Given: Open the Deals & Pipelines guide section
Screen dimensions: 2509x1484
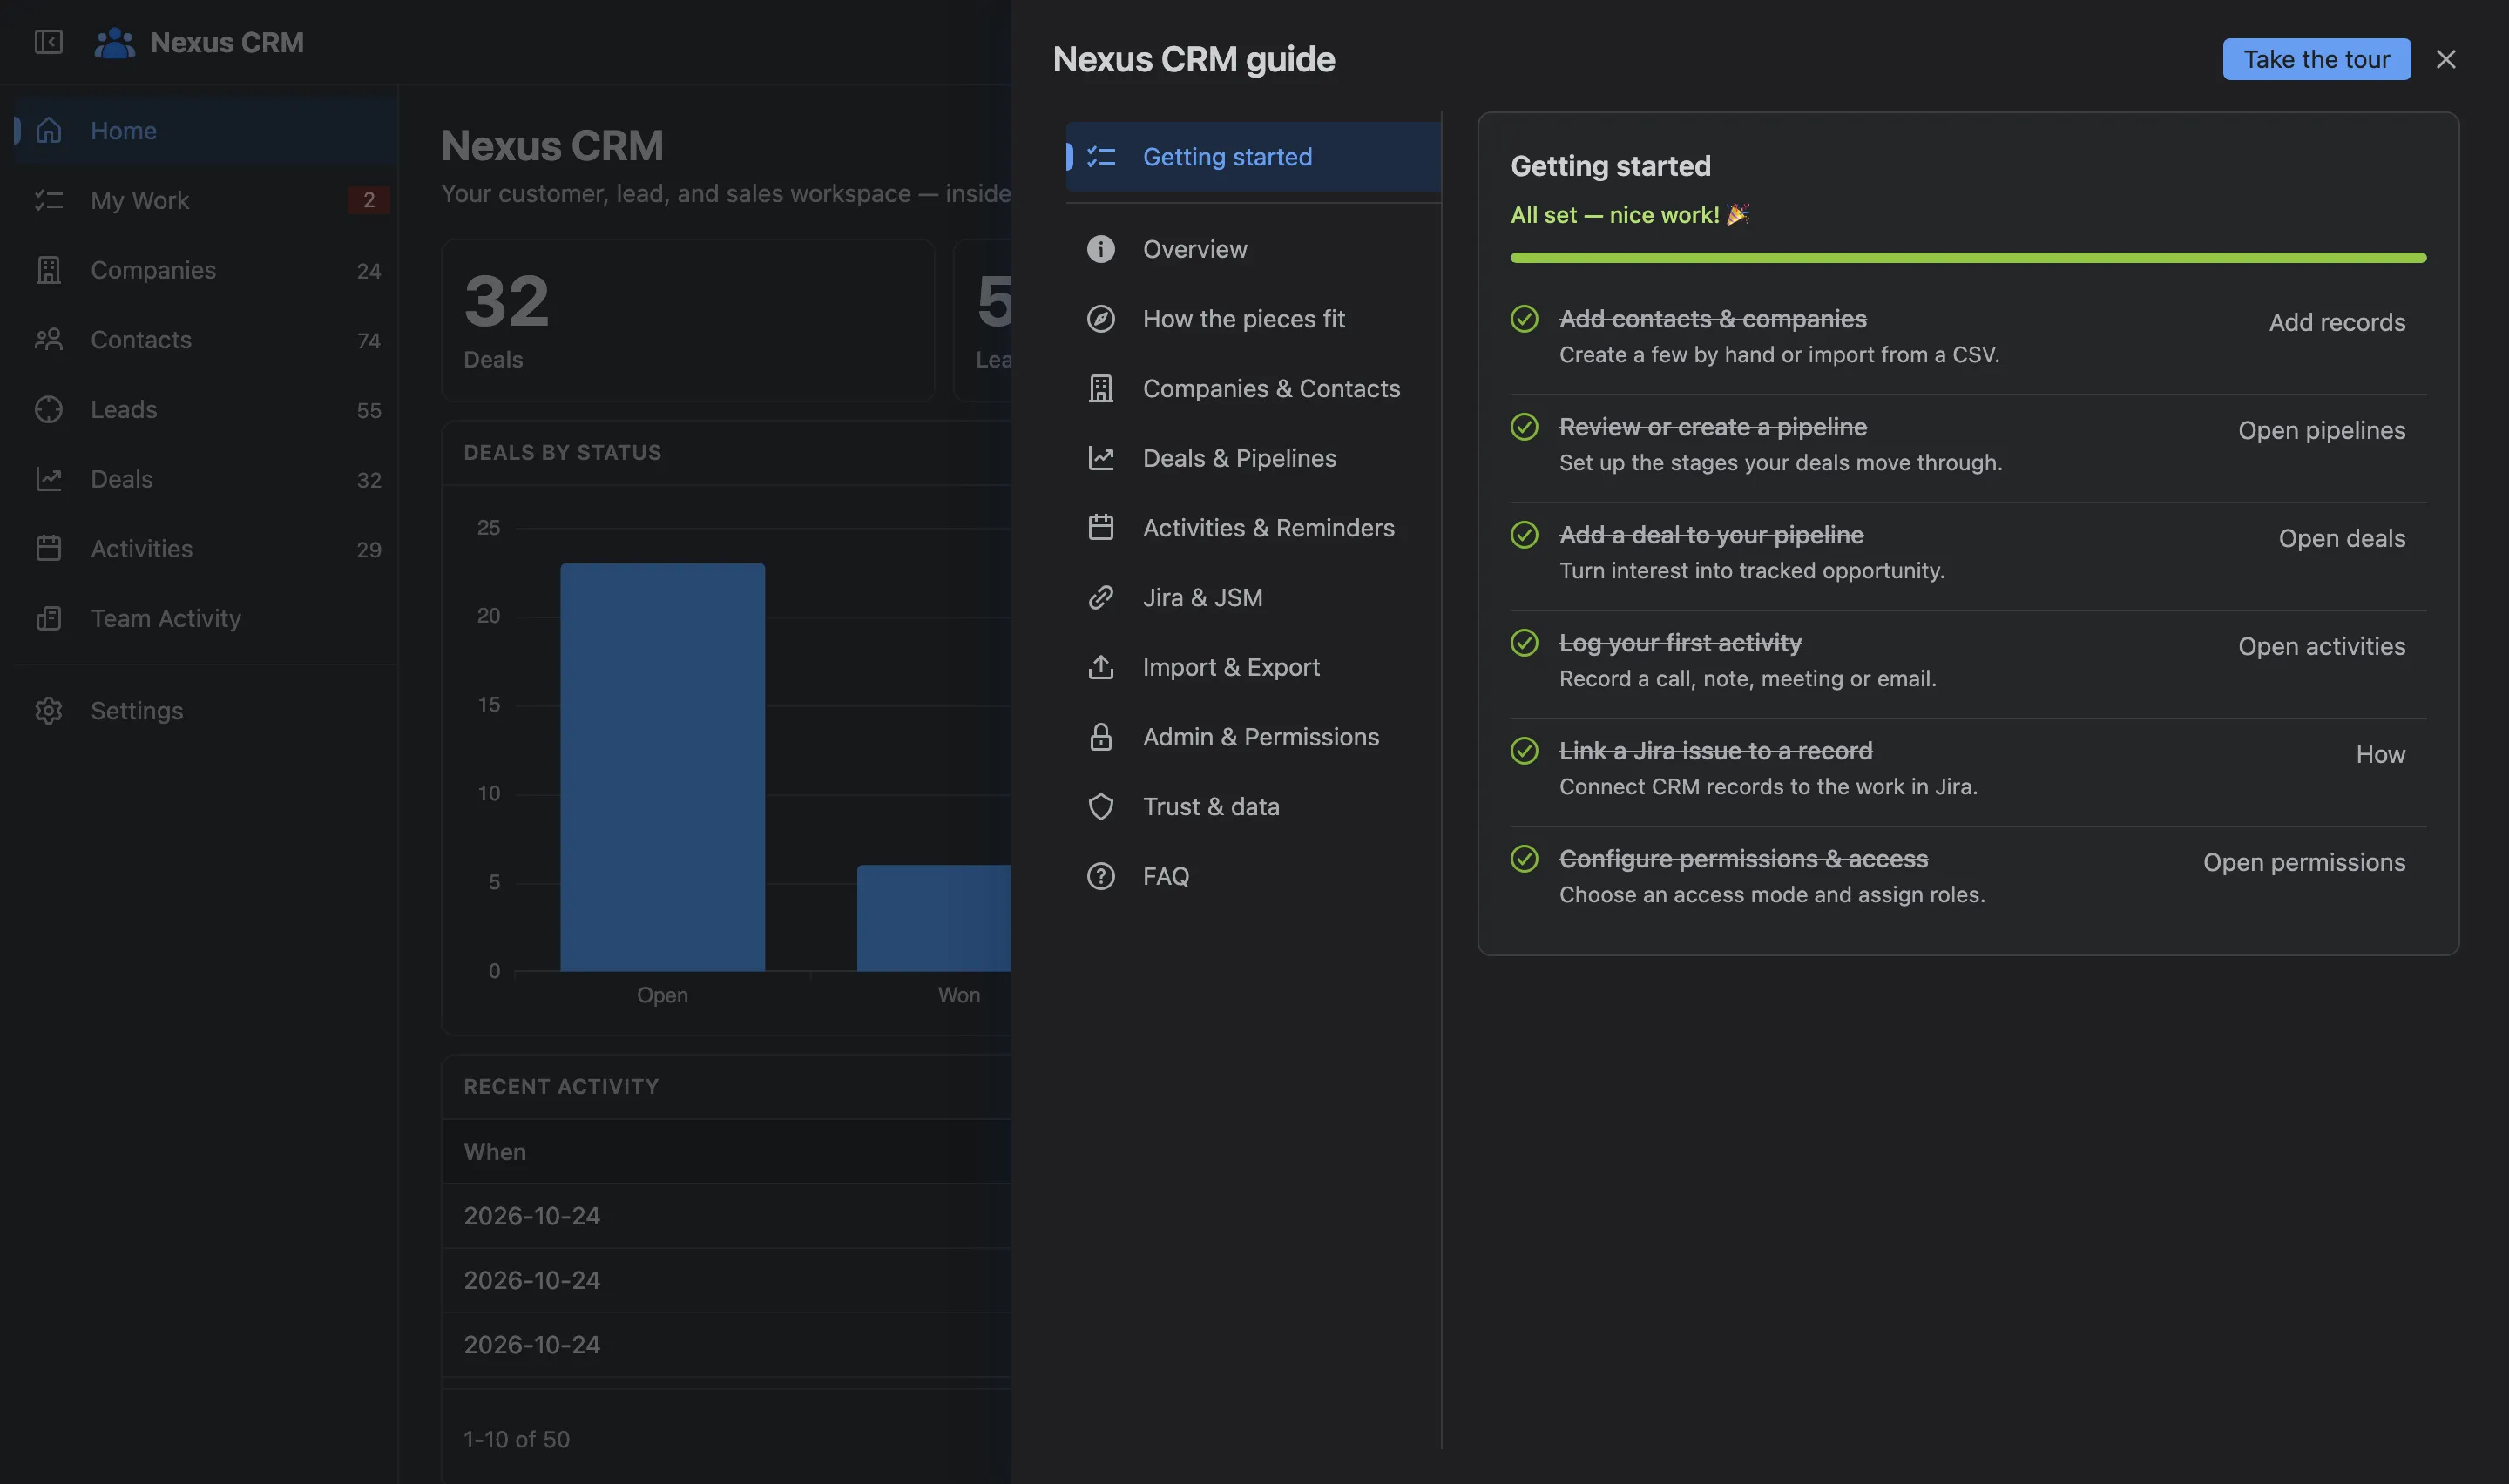Looking at the screenshot, I should point(1253,458).
